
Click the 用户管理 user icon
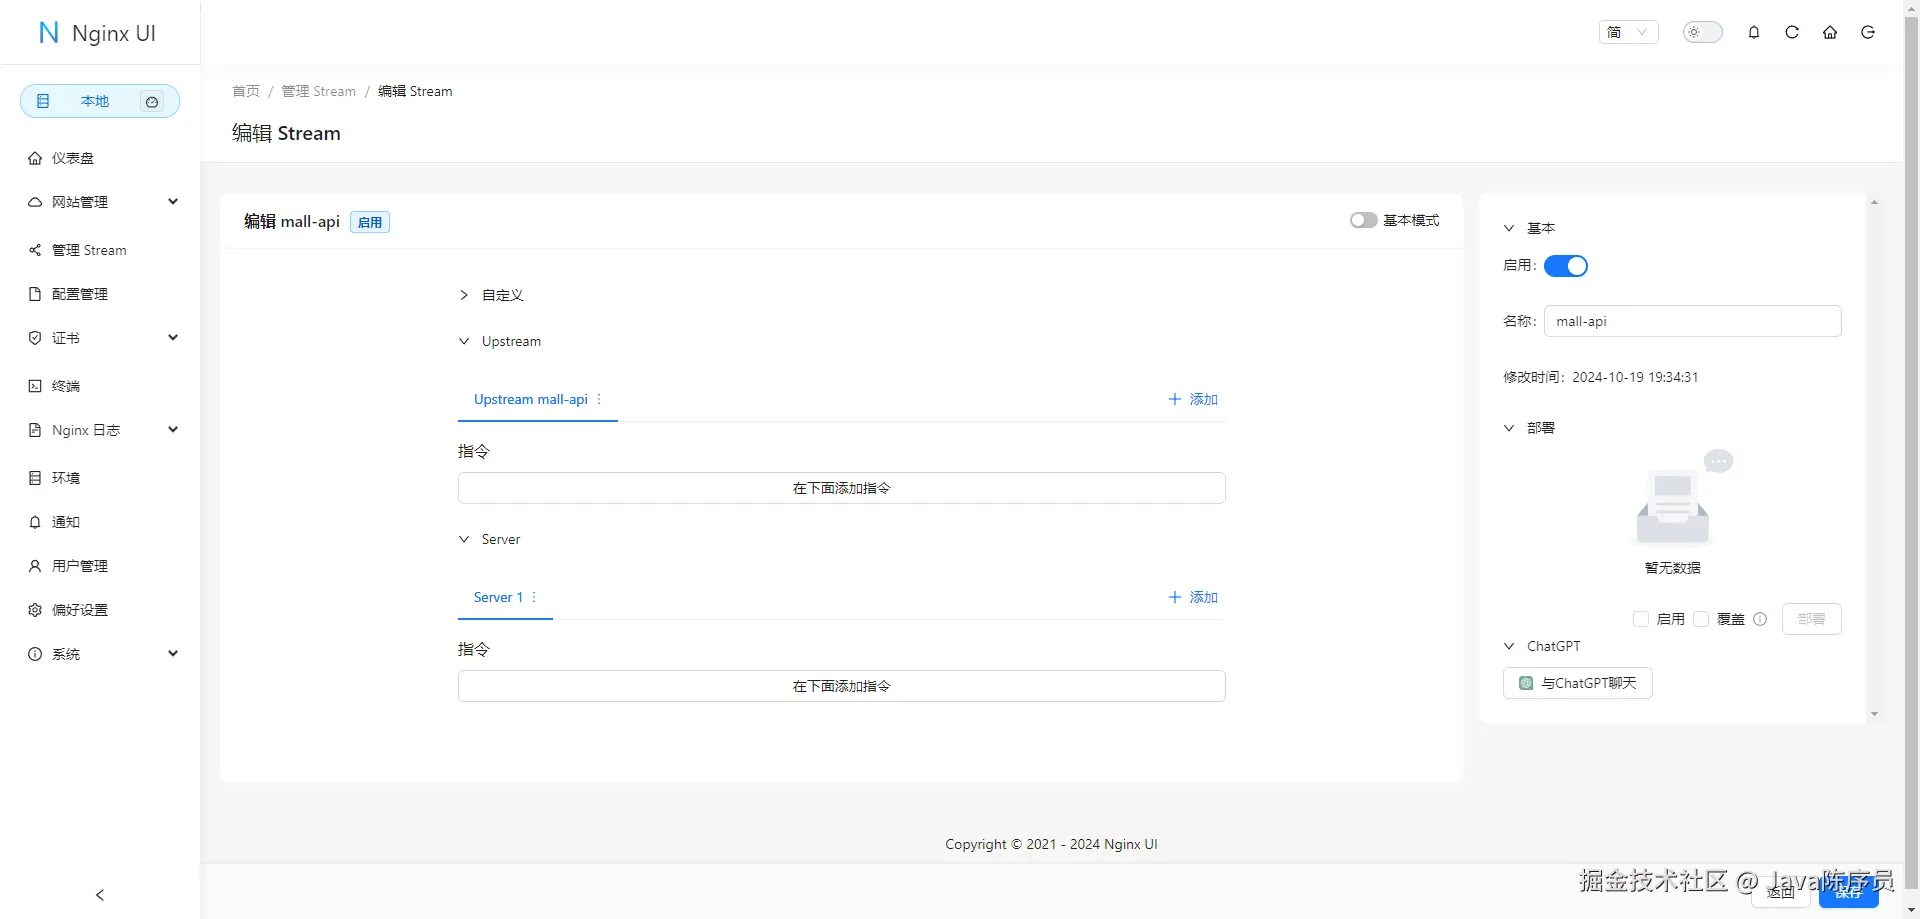click(35, 566)
